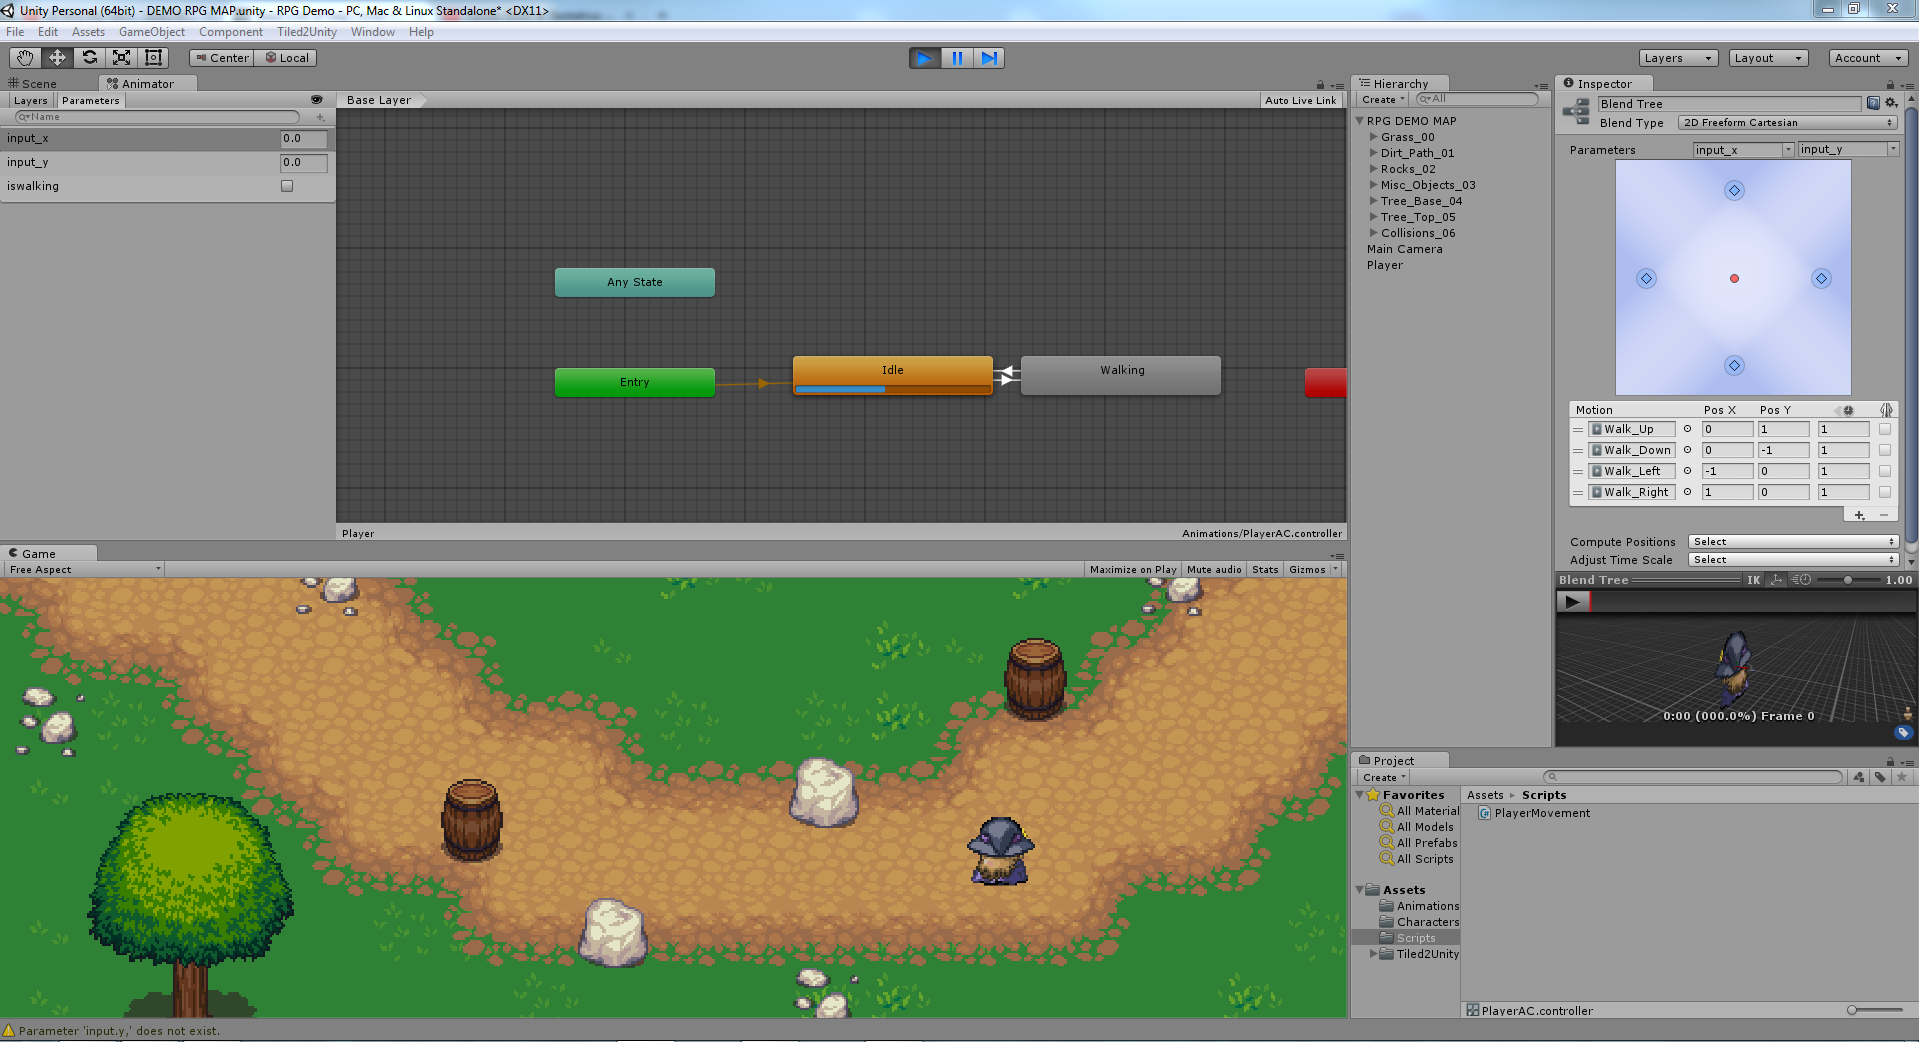
Task: Open the GameObject menu
Action: tap(152, 32)
